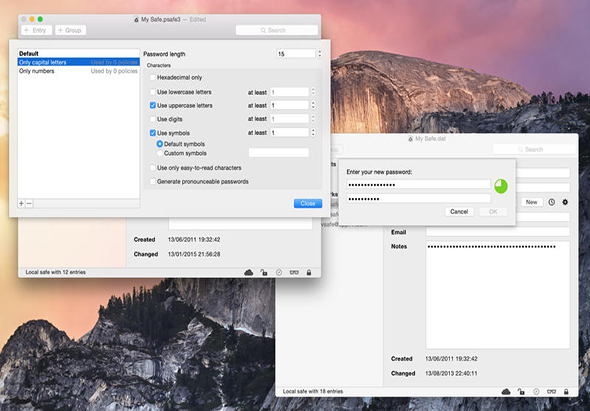
Task: Click the New password button
Action: [531, 202]
